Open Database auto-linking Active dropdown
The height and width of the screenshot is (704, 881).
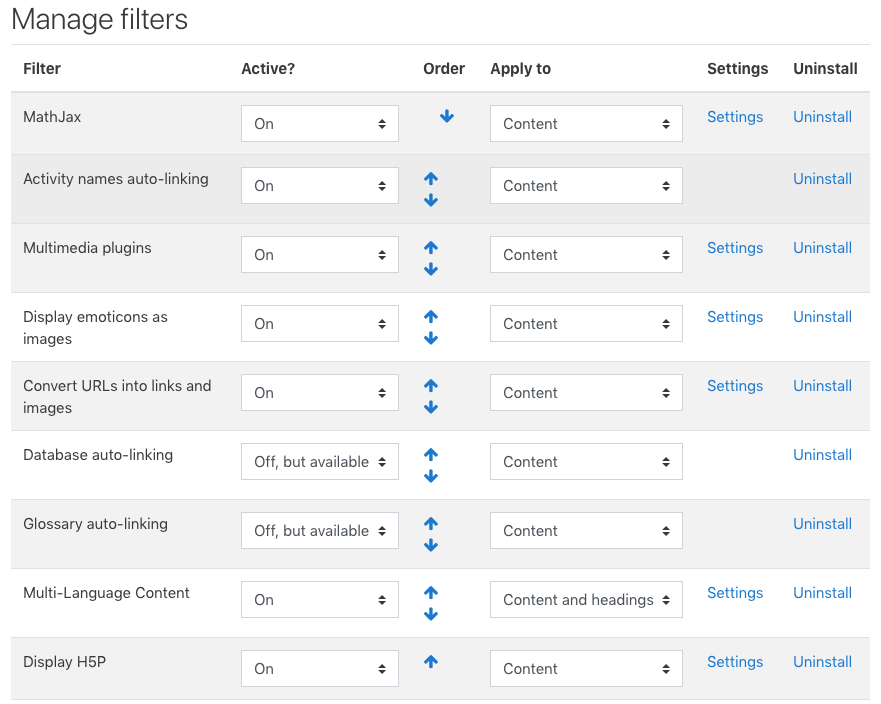(x=320, y=462)
